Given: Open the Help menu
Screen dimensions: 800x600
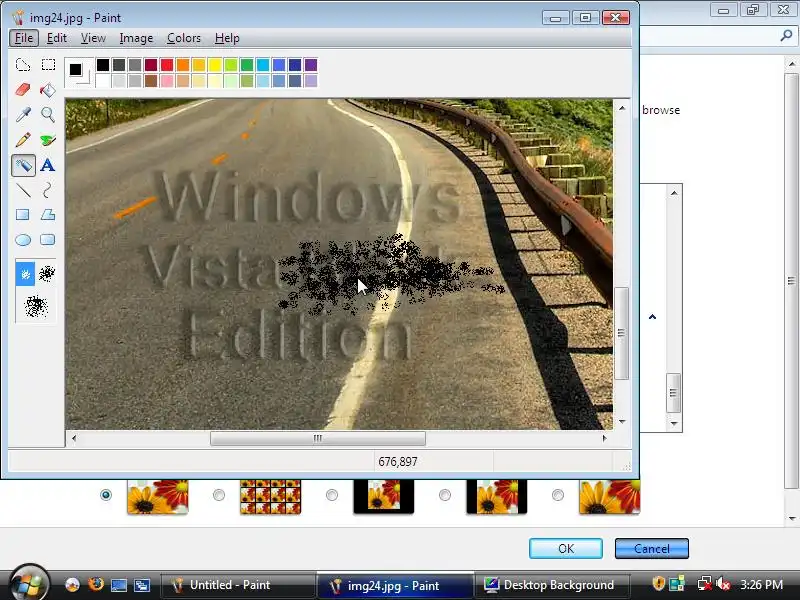Looking at the screenshot, I should pos(227,38).
